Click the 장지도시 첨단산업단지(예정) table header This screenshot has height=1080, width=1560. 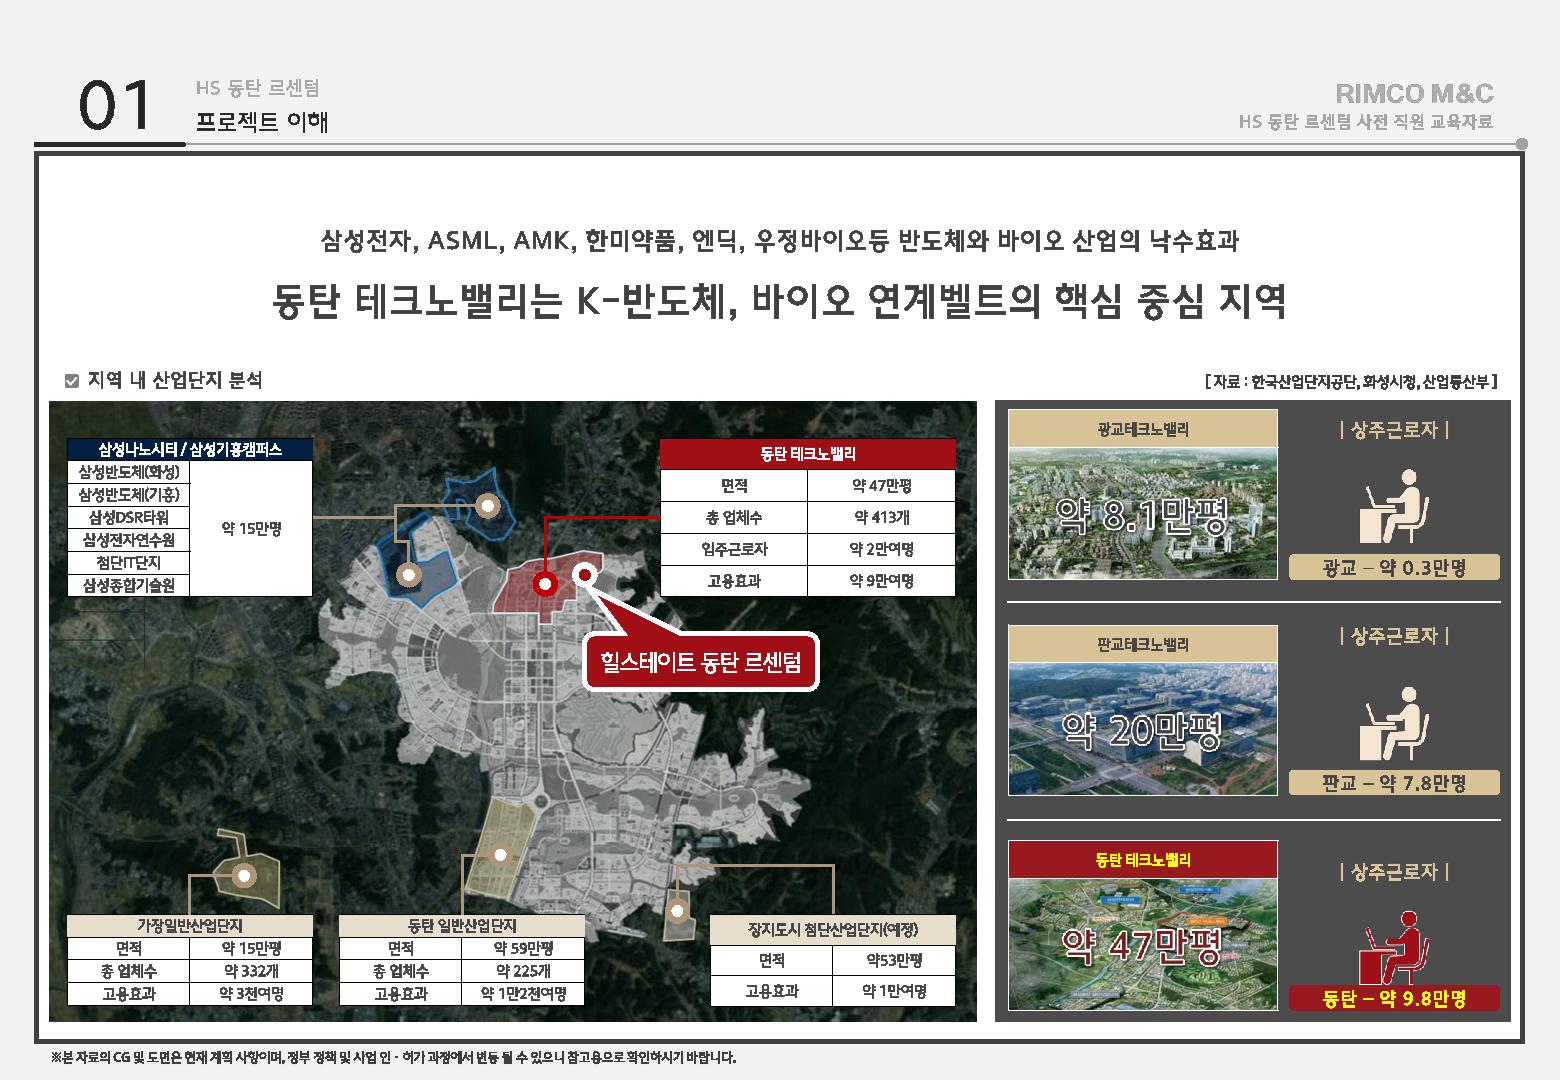[x=833, y=930]
